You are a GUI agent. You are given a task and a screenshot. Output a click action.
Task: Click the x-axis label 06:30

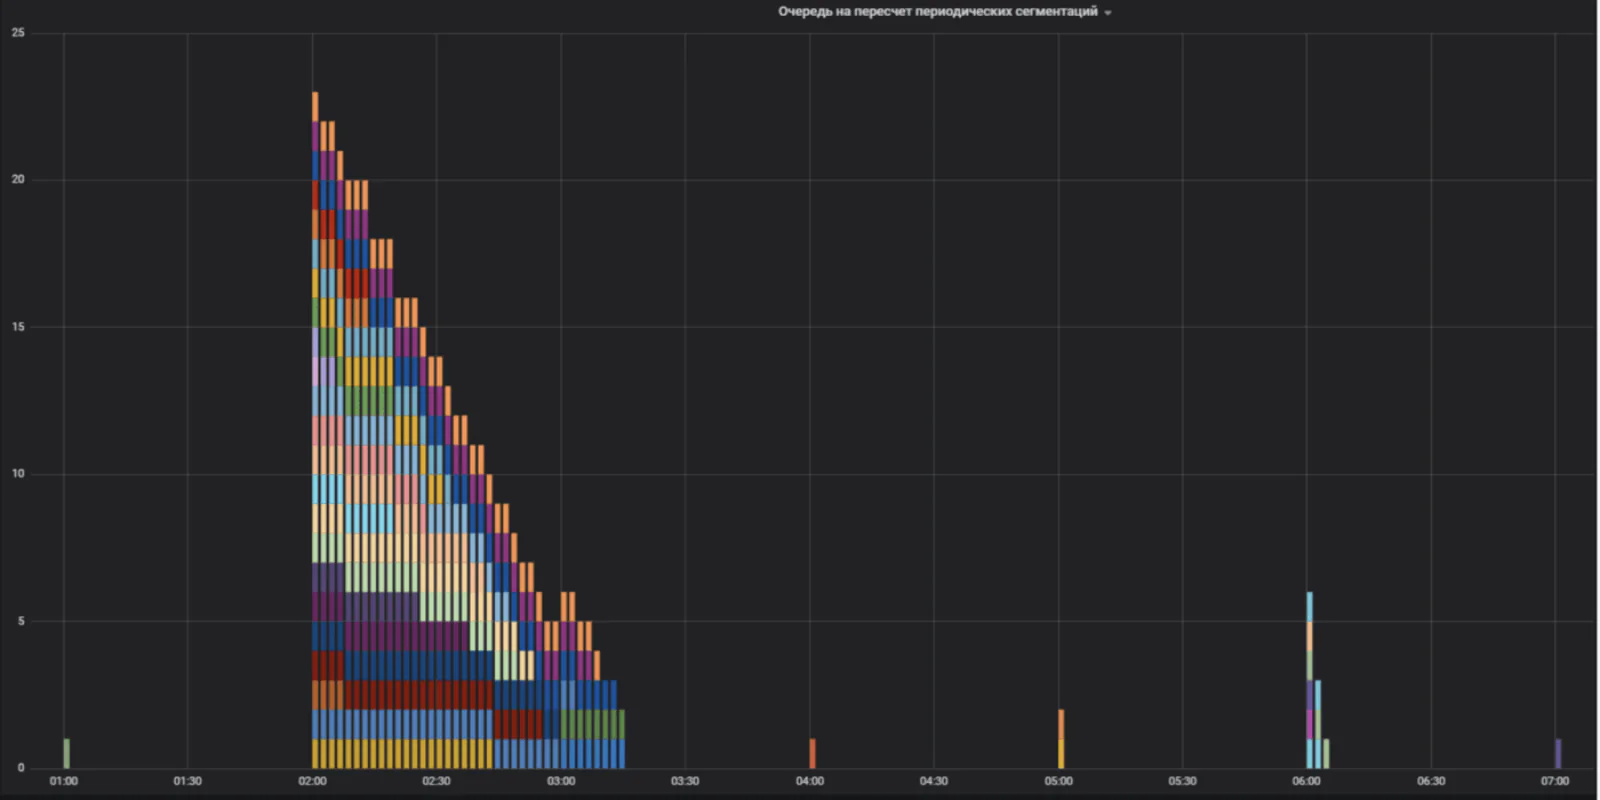1431,781
